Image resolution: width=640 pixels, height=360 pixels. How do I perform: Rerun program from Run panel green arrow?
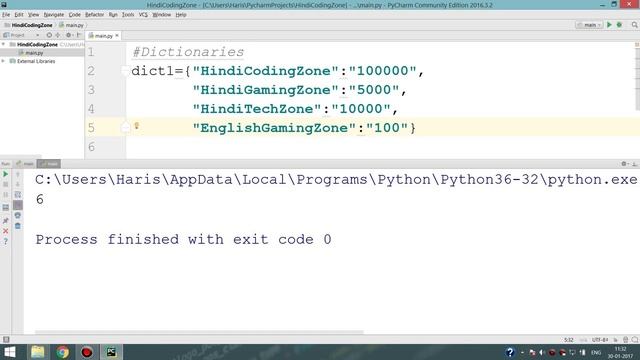6,174
